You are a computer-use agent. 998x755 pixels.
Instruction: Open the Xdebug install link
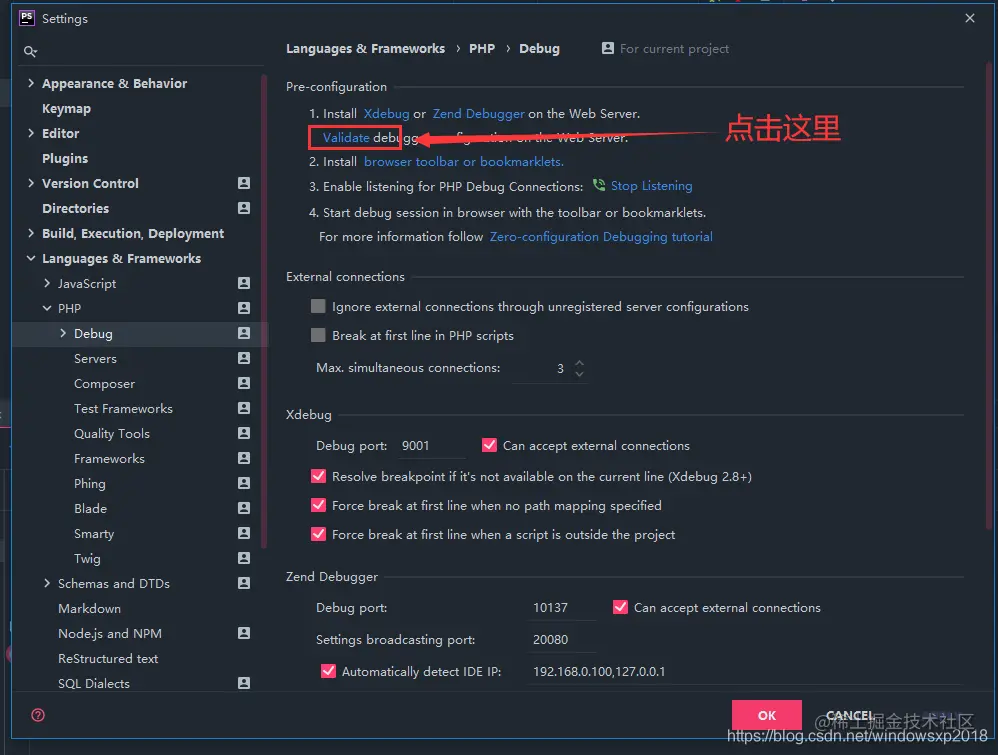(x=386, y=114)
